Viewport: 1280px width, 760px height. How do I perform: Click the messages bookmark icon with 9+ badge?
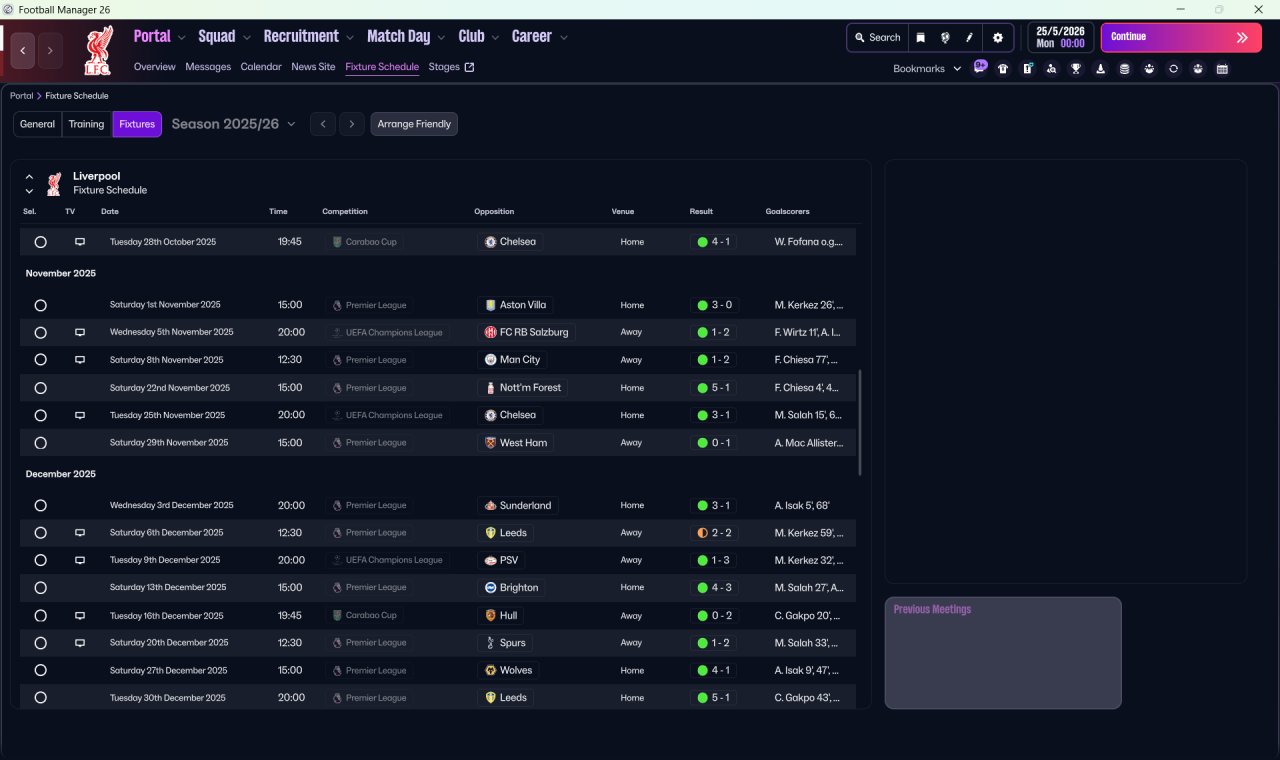pos(980,68)
